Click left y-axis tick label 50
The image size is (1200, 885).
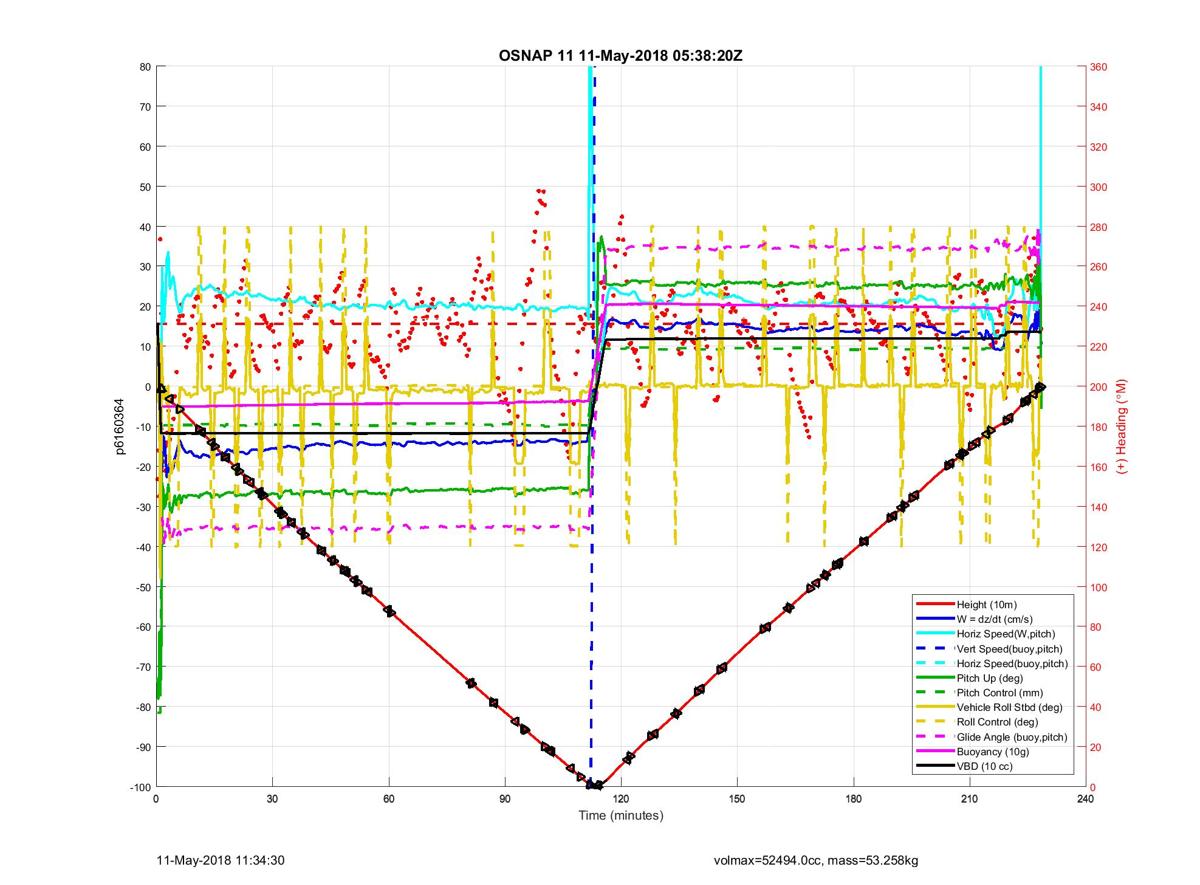(144, 187)
